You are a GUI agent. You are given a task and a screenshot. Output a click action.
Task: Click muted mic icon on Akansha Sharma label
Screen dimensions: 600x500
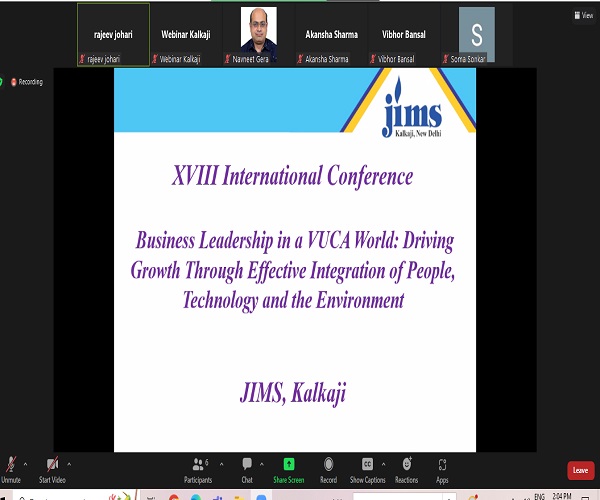coord(300,59)
